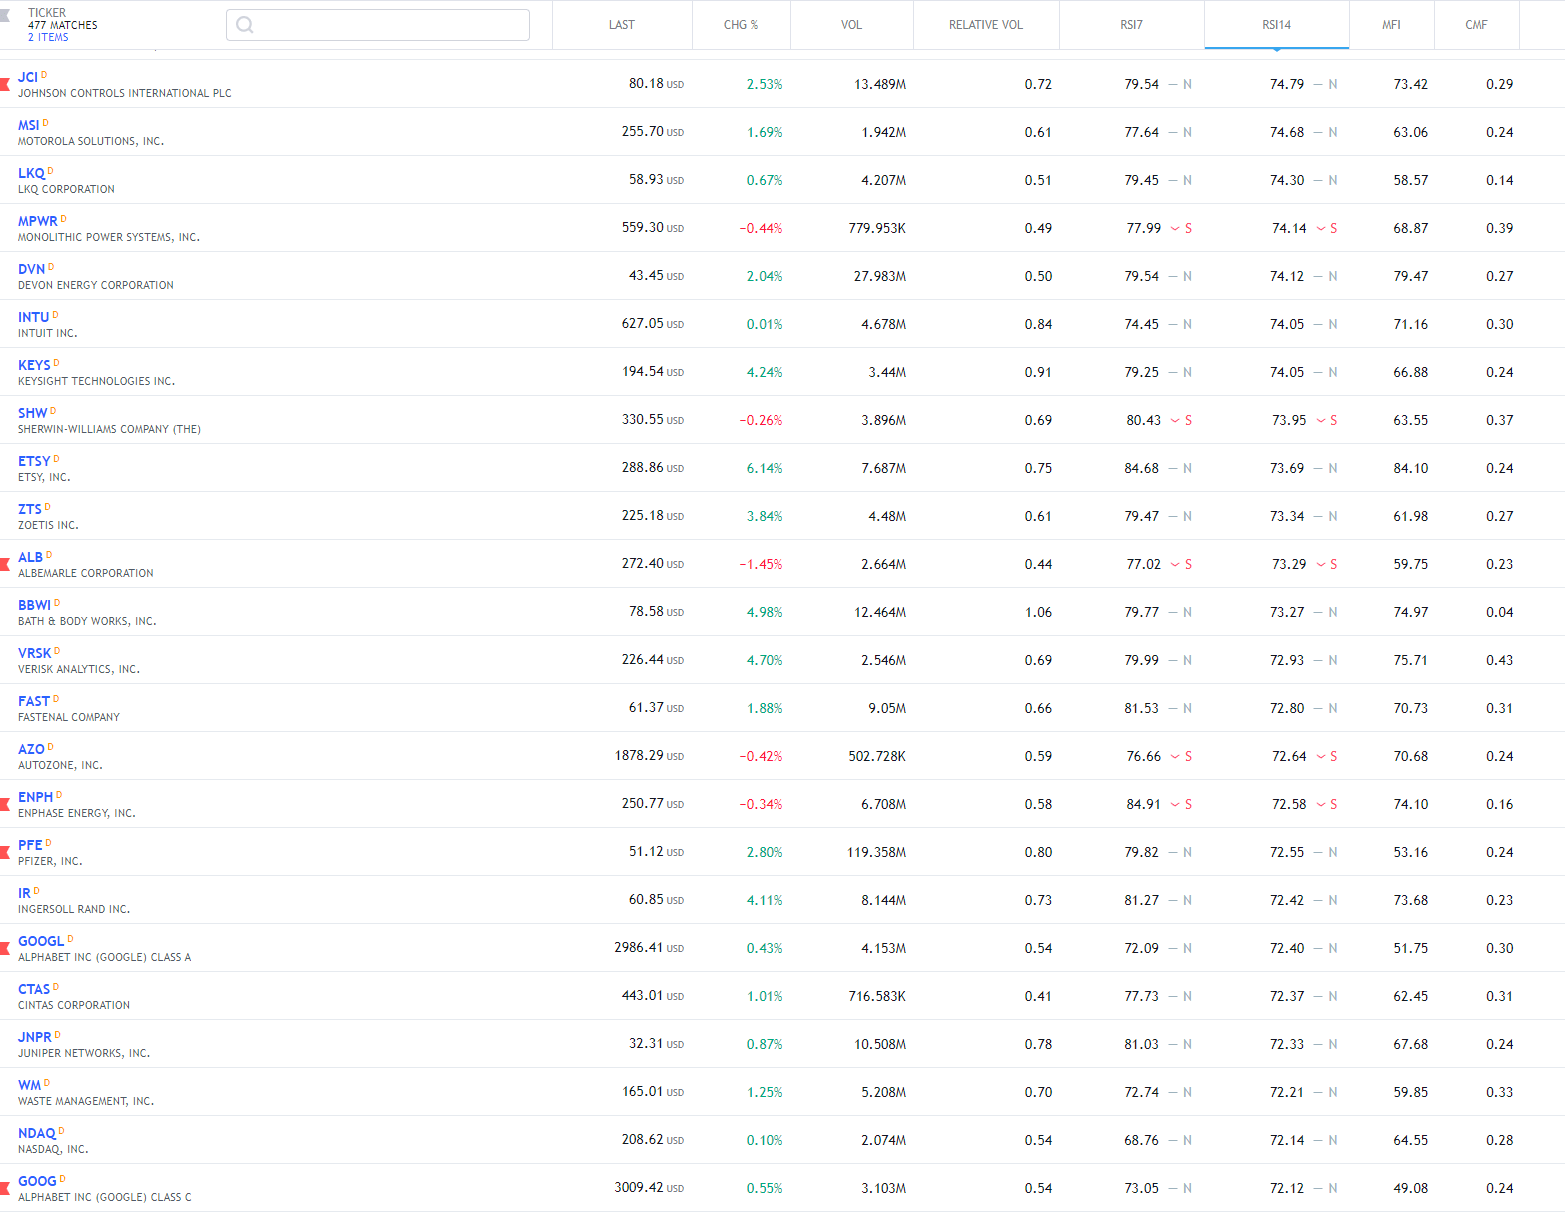Click MPWR RSI14 sell signal 'S'

(1333, 228)
